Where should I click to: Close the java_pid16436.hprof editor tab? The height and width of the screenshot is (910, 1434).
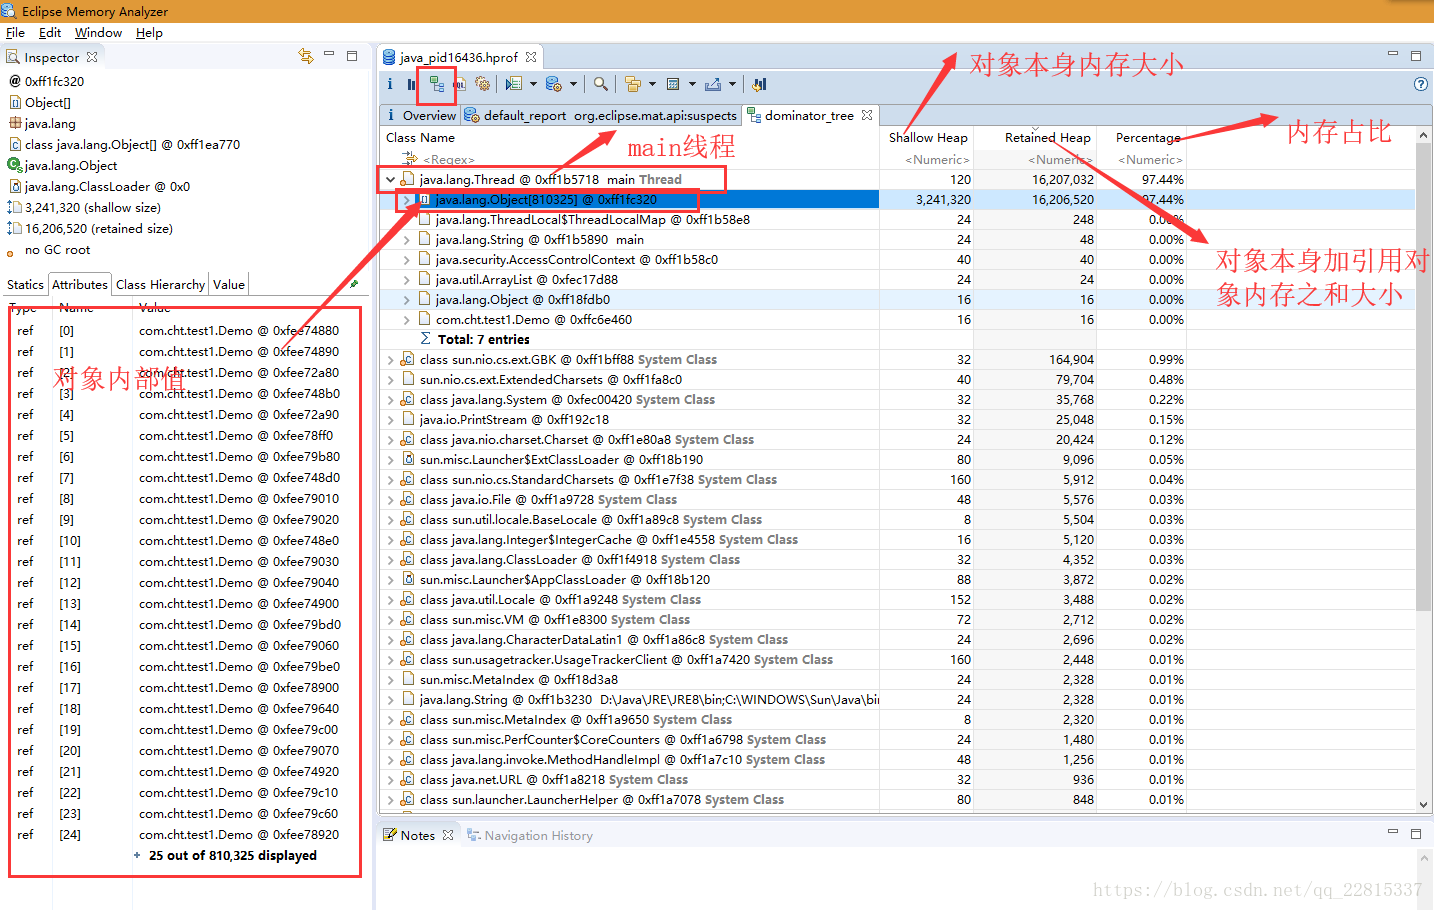531,57
